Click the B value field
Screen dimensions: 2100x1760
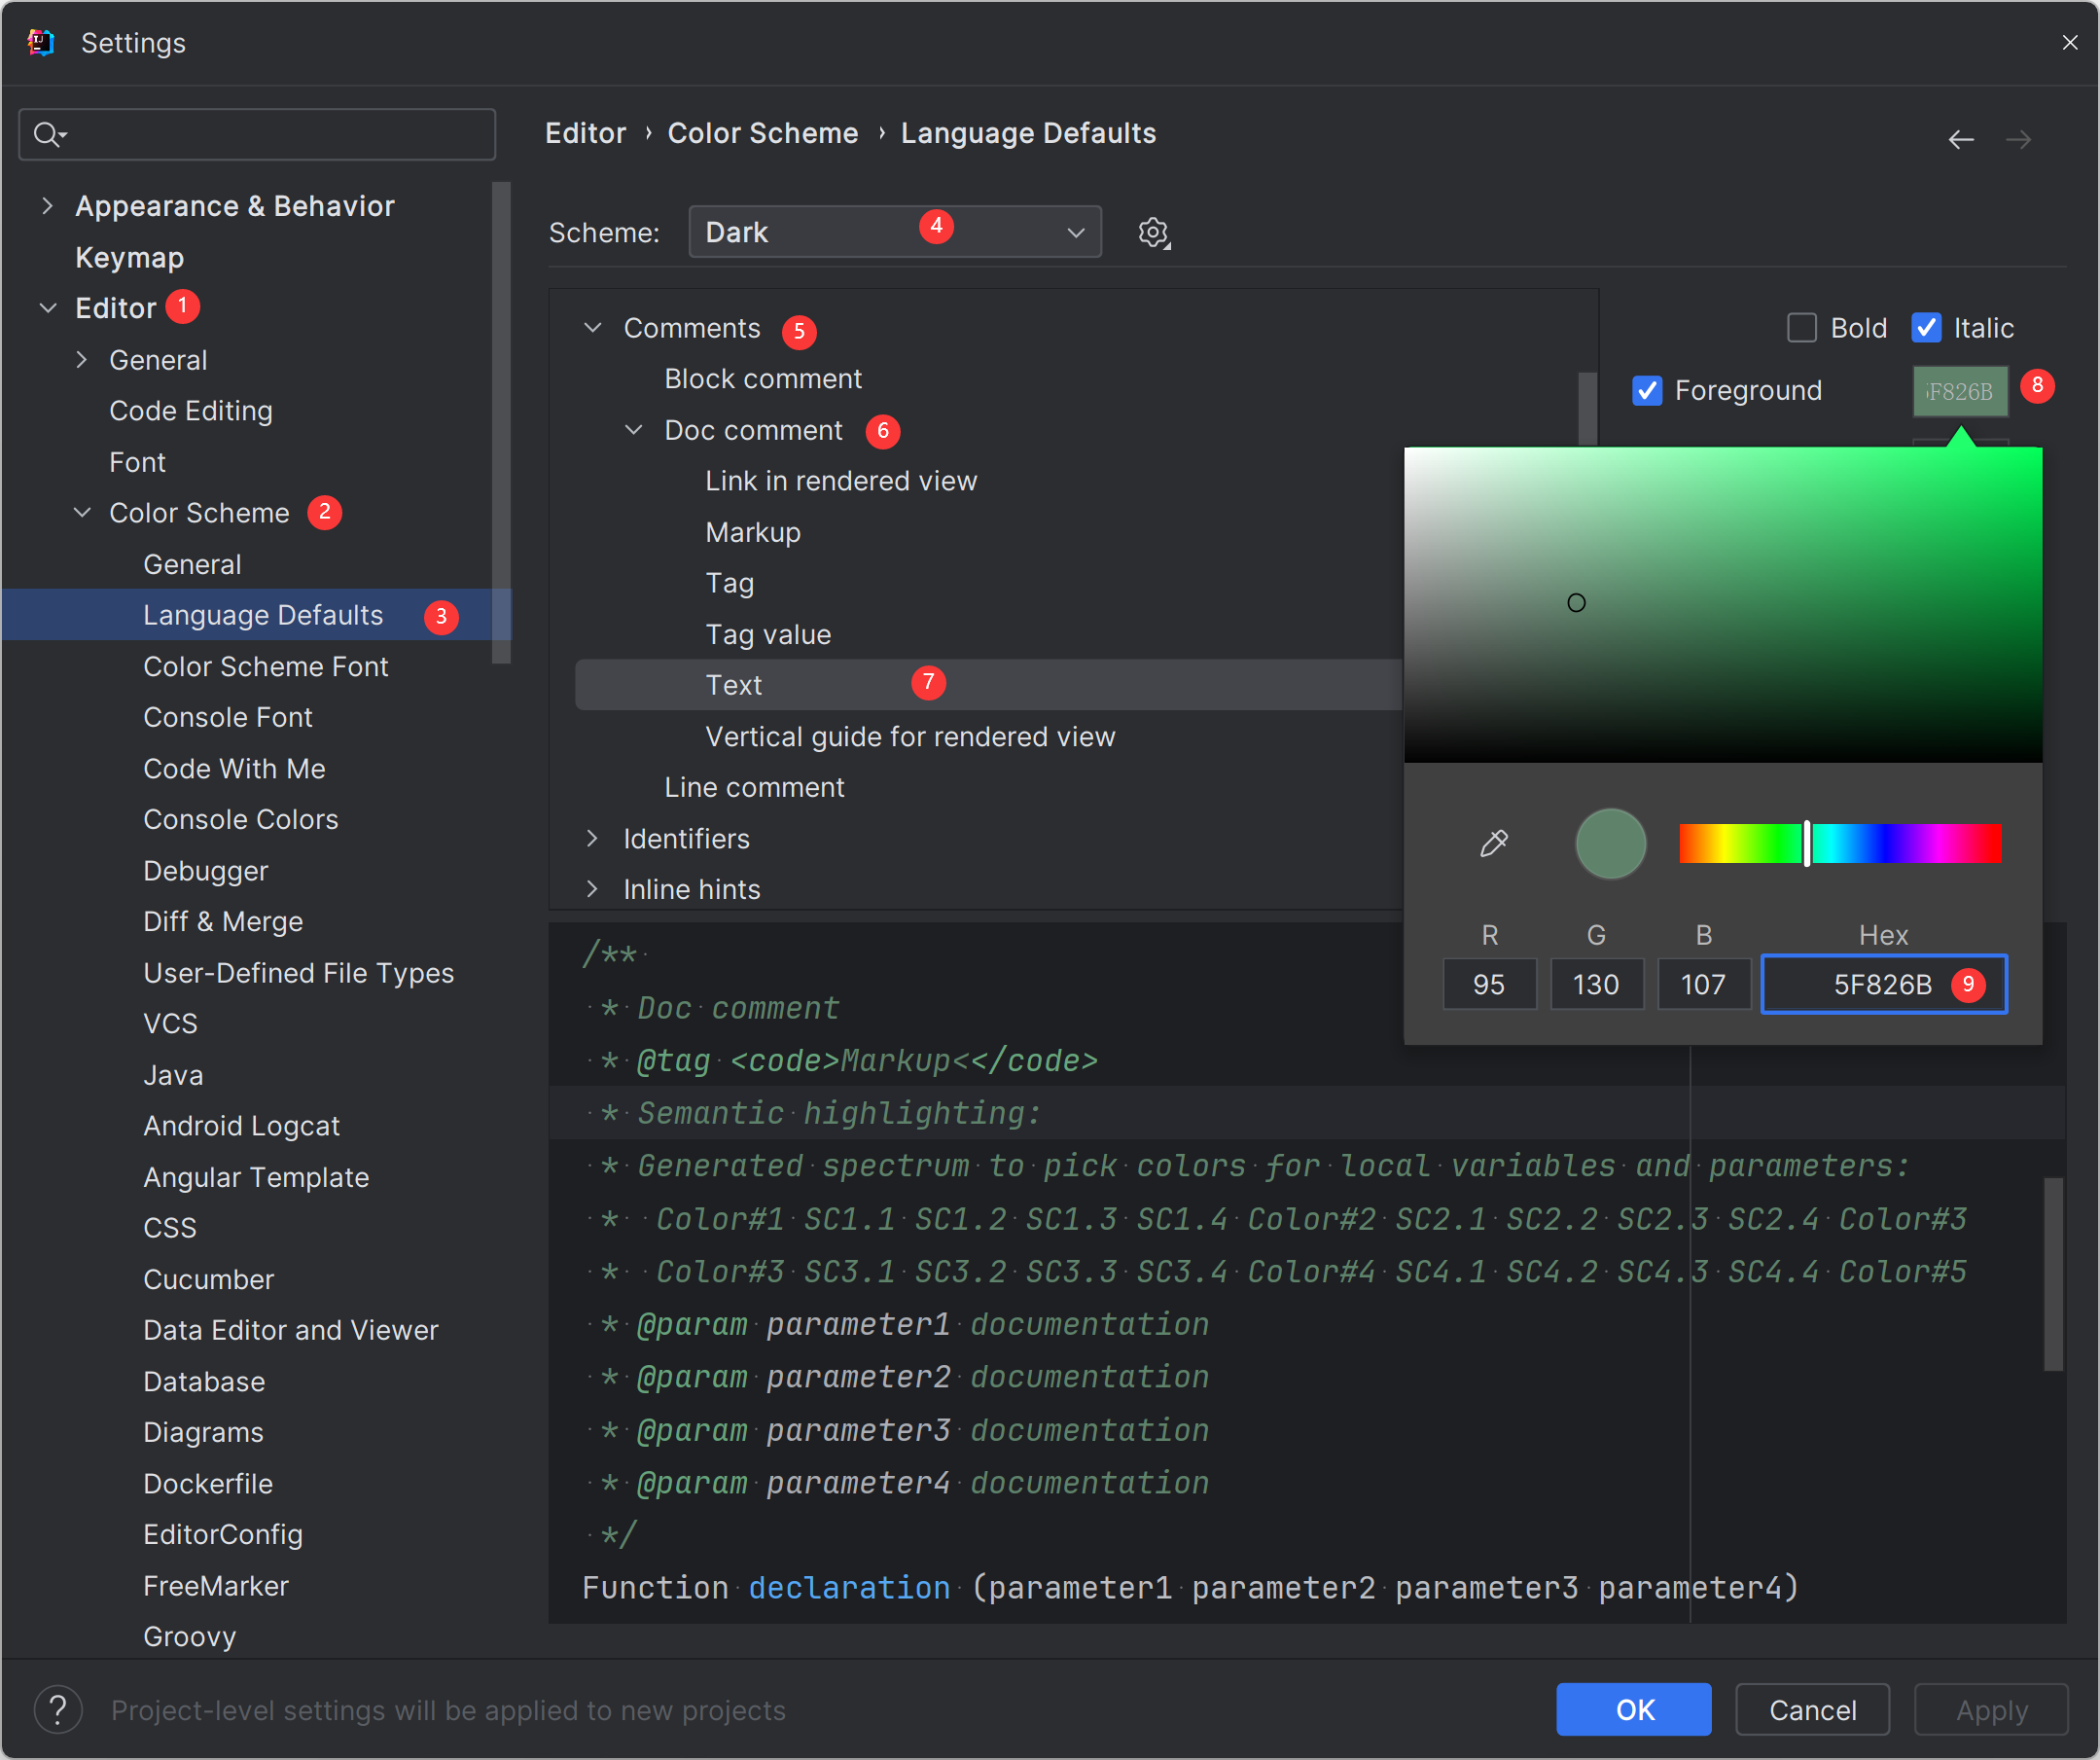pos(1703,984)
